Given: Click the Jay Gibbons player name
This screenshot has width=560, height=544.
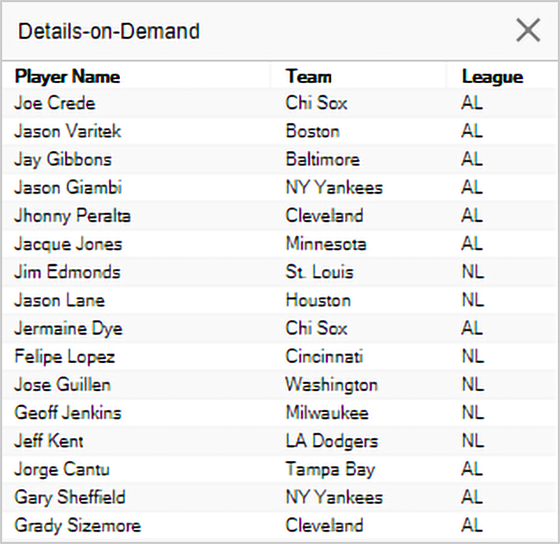Looking at the screenshot, I should click(63, 160).
